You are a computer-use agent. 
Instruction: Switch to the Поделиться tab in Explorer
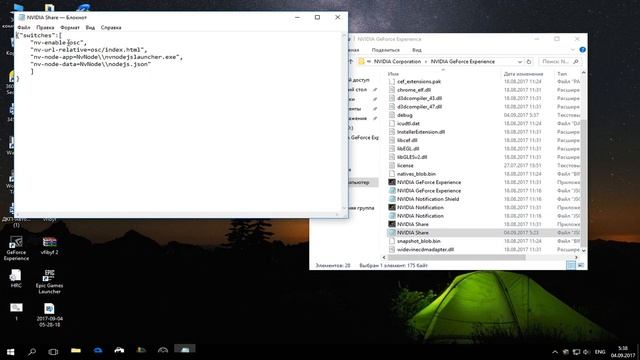tap(386, 50)
